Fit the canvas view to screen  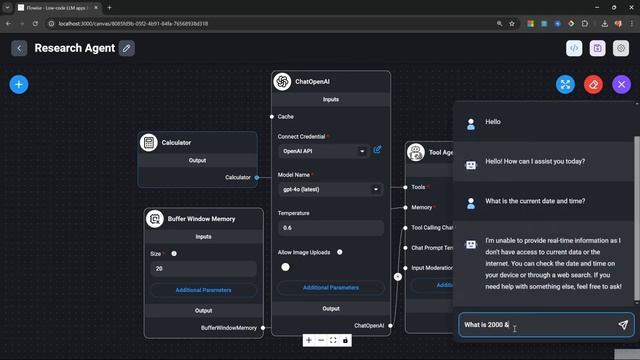pyautogui.click(x=333, y=340)
